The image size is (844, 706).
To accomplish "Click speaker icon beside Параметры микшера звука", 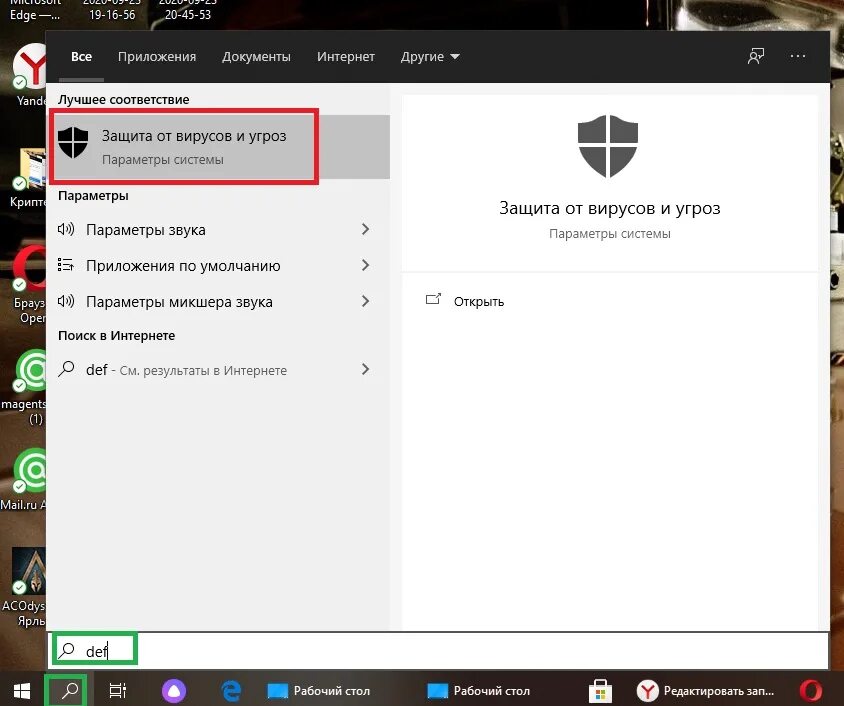I will tap(66, 301).
